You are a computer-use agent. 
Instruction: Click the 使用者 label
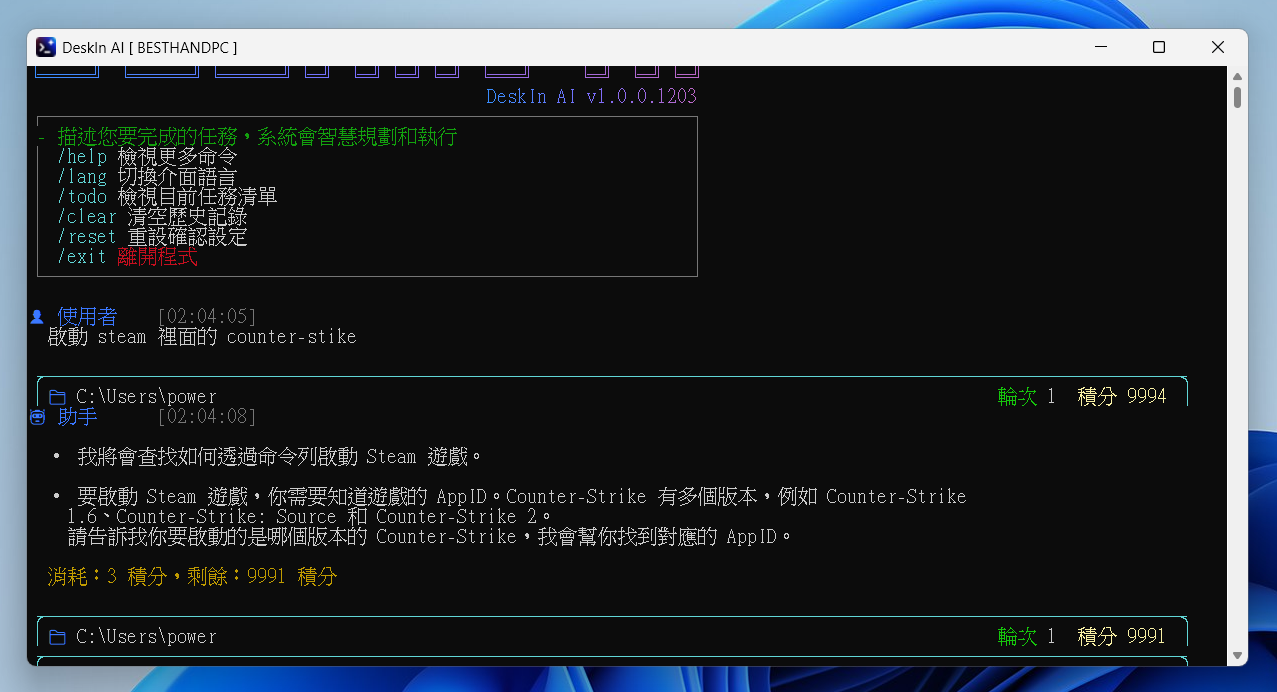point(87,317)
